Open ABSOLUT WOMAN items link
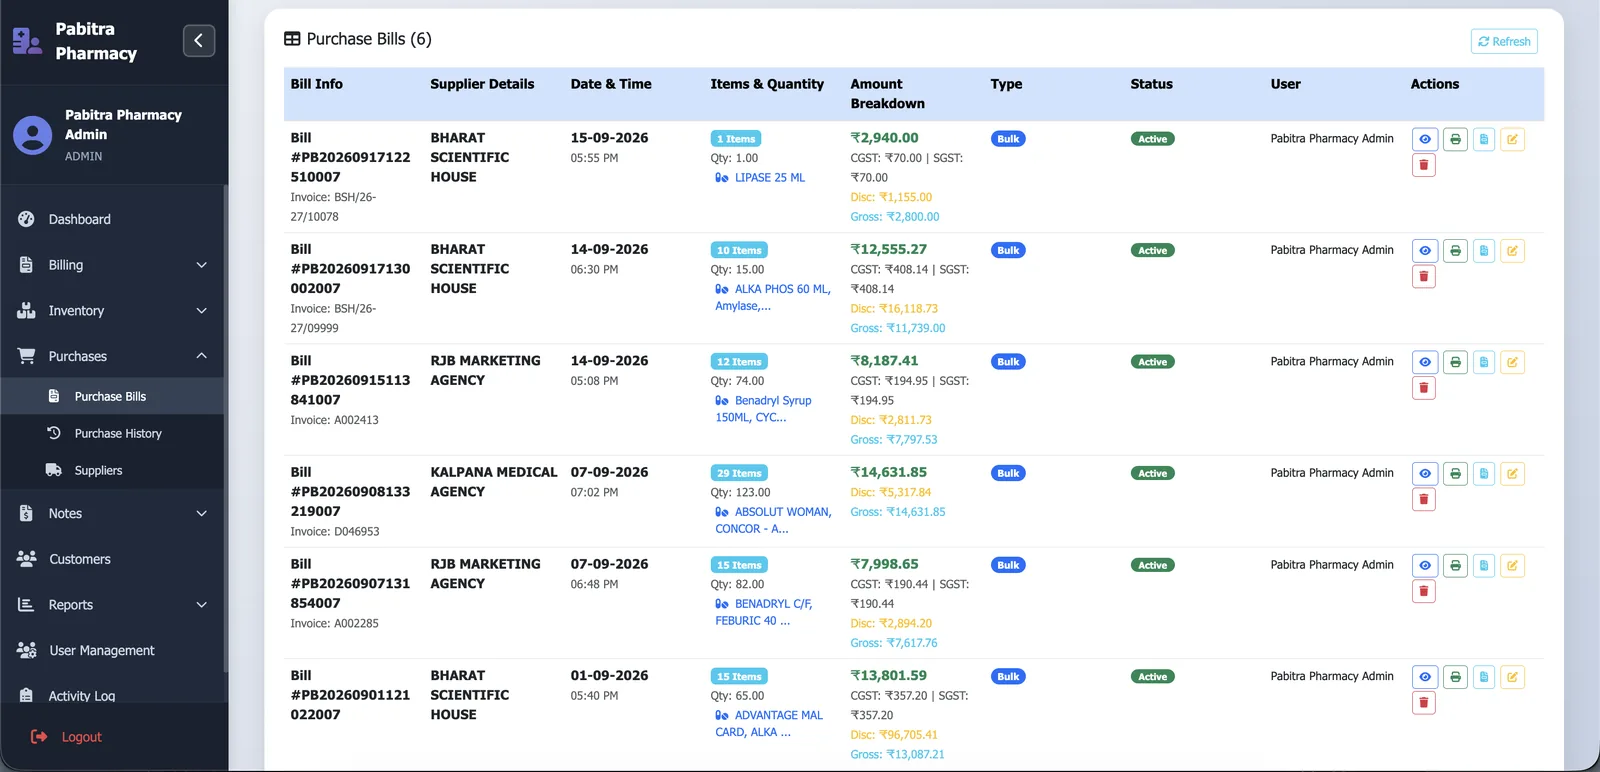1600x772 pixels. [773, 520]
